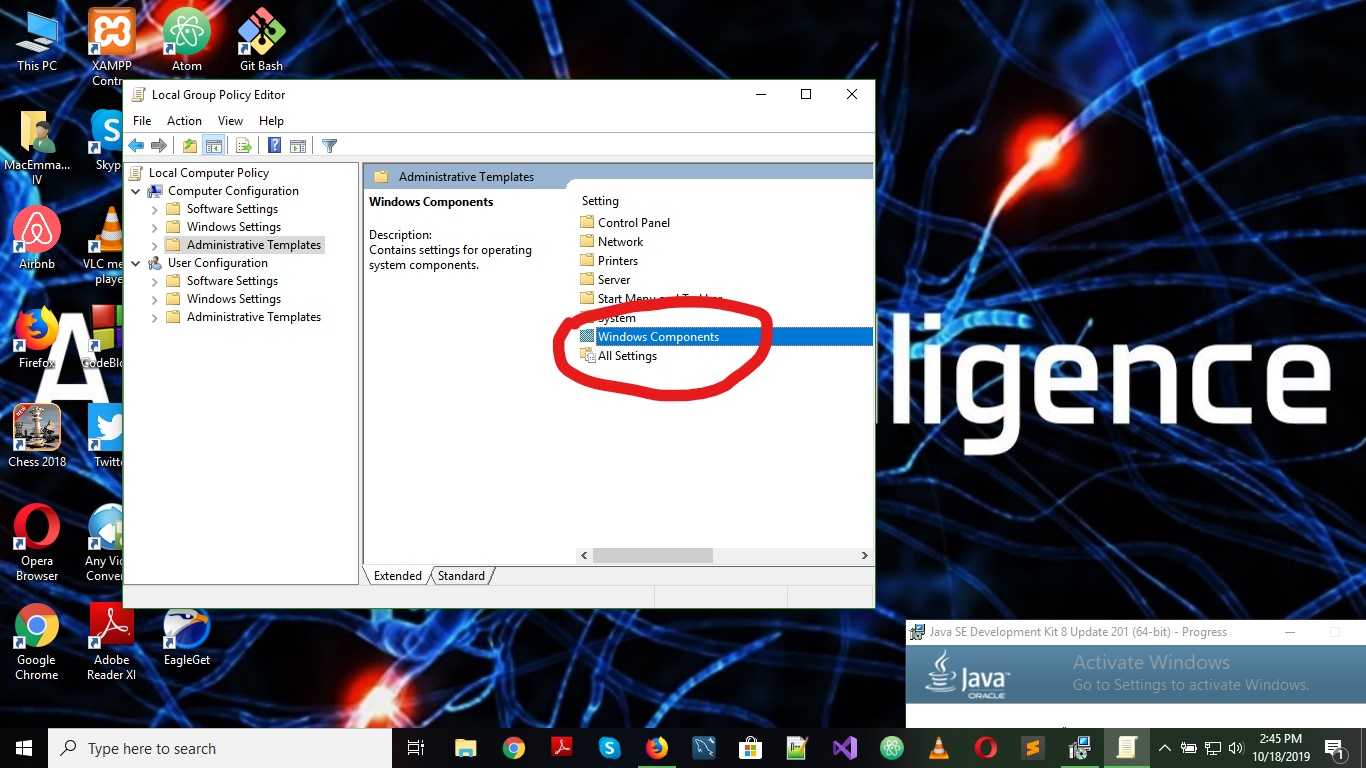
Task: Switch to the Extended tab
Action: (x=397, y=576)
